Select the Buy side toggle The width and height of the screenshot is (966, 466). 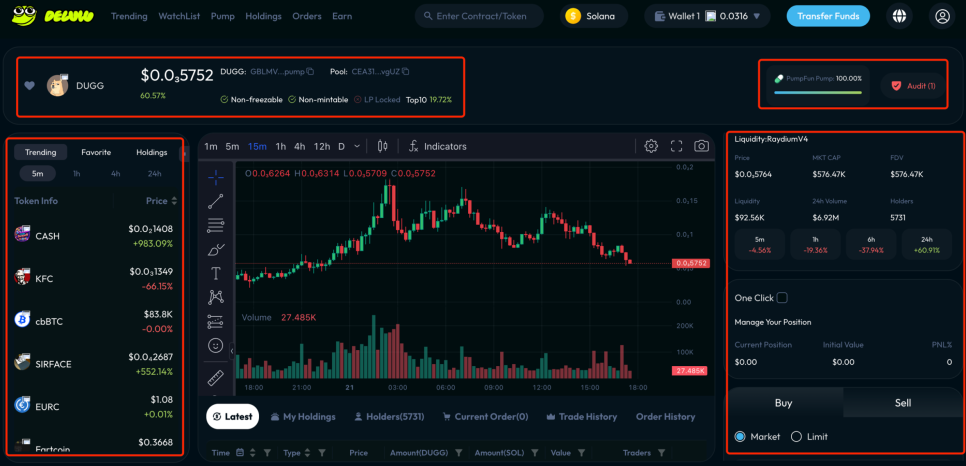pos(783,403)
